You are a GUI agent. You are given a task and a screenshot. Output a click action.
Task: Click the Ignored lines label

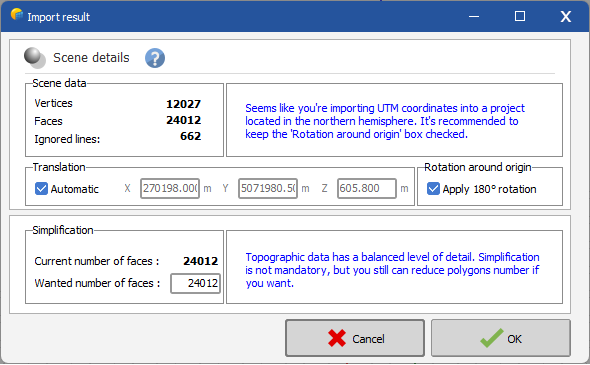tap(67, 139)
